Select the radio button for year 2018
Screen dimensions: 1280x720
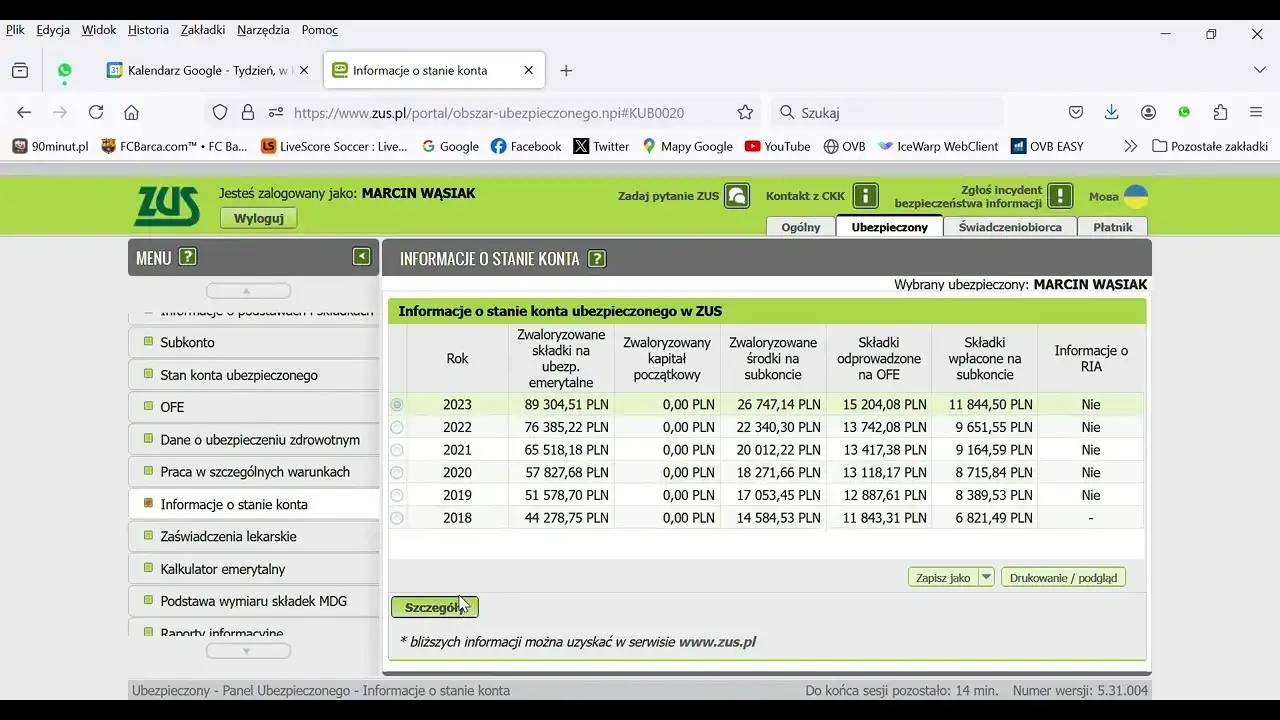point(396,517)
